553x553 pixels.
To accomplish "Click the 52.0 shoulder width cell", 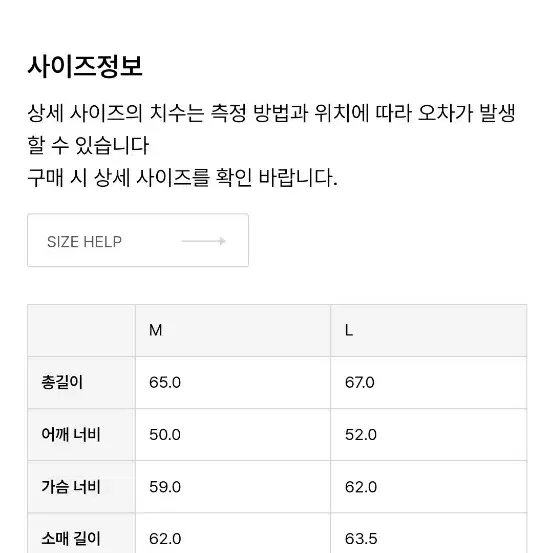I will 429,434.
